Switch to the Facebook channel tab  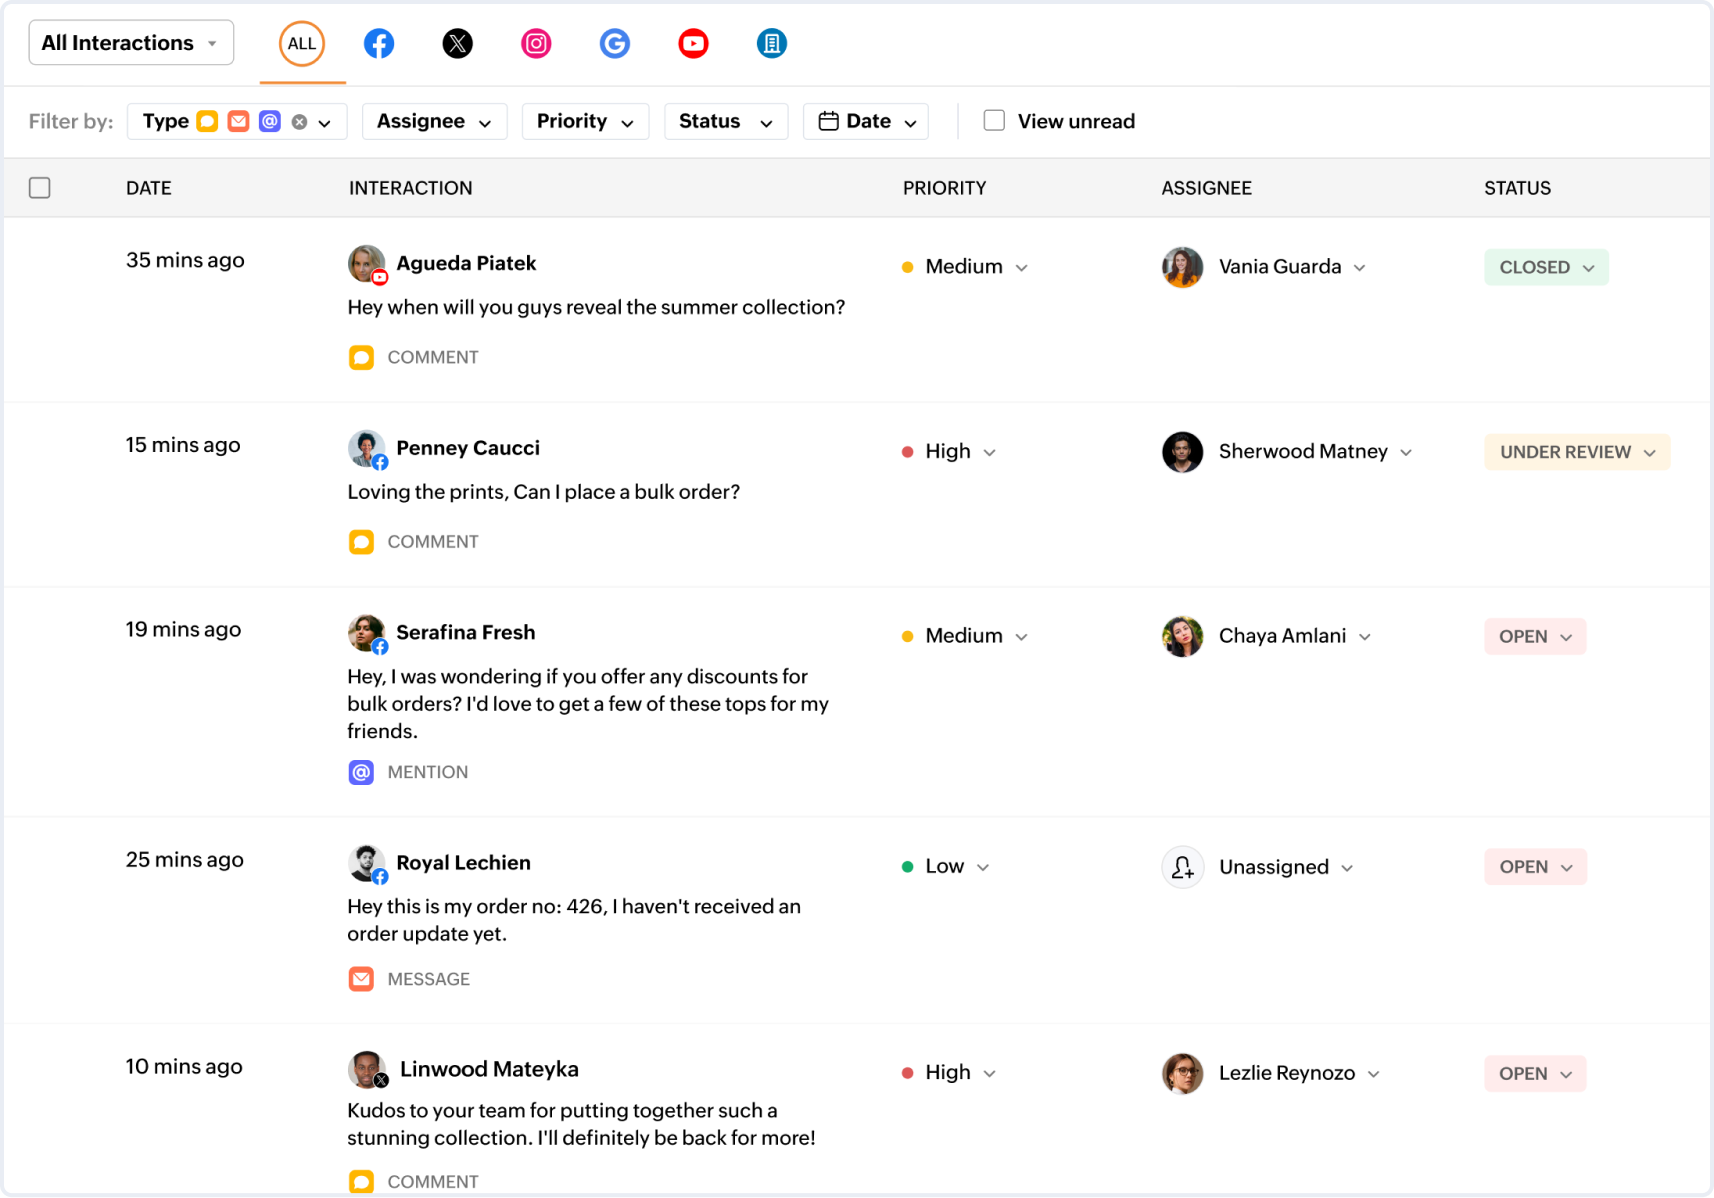pyautogui.click(x=379, y=44)
